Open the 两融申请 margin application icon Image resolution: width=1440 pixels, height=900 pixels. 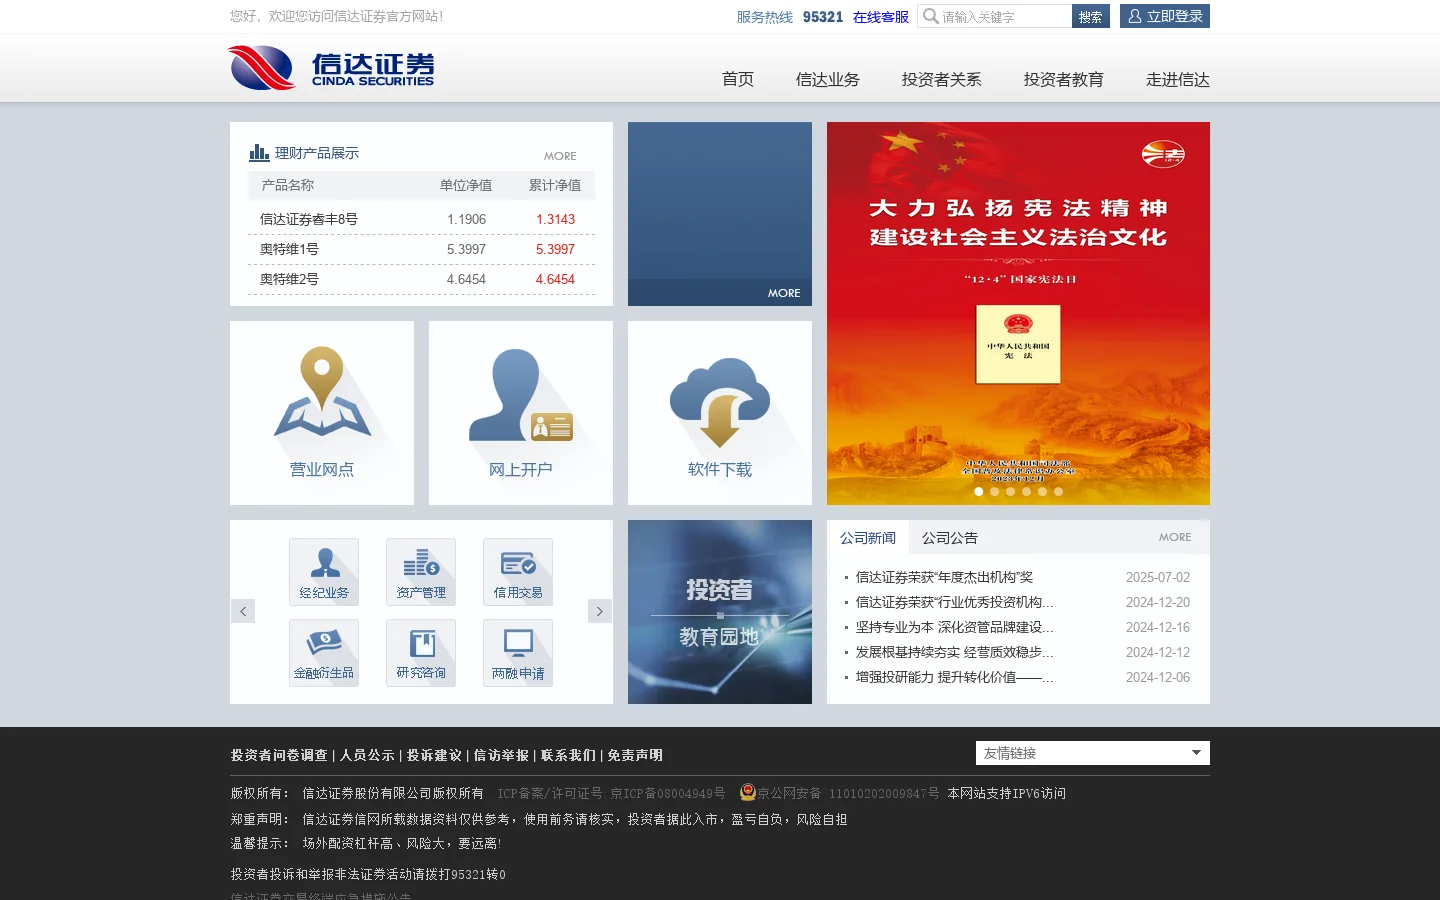518,652
